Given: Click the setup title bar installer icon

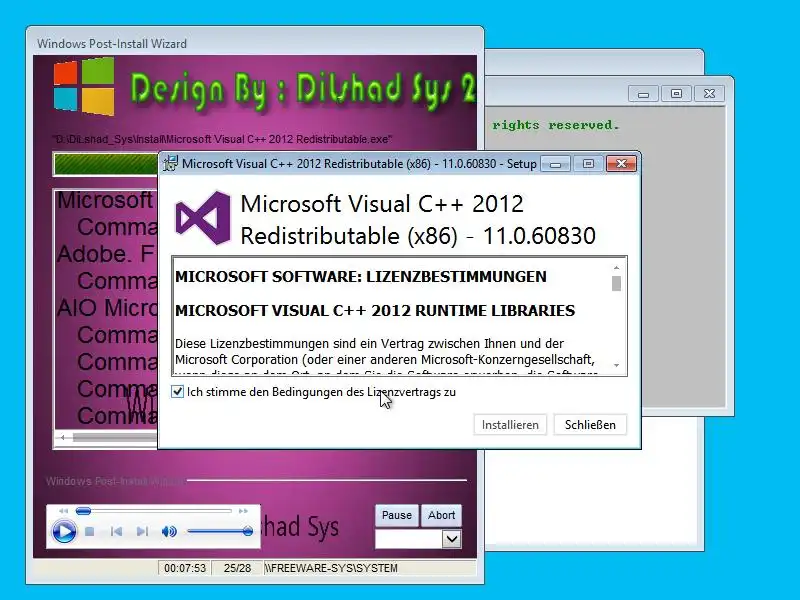Looking at the screenshot, I should pyautogui.click(x=170, y=163).
